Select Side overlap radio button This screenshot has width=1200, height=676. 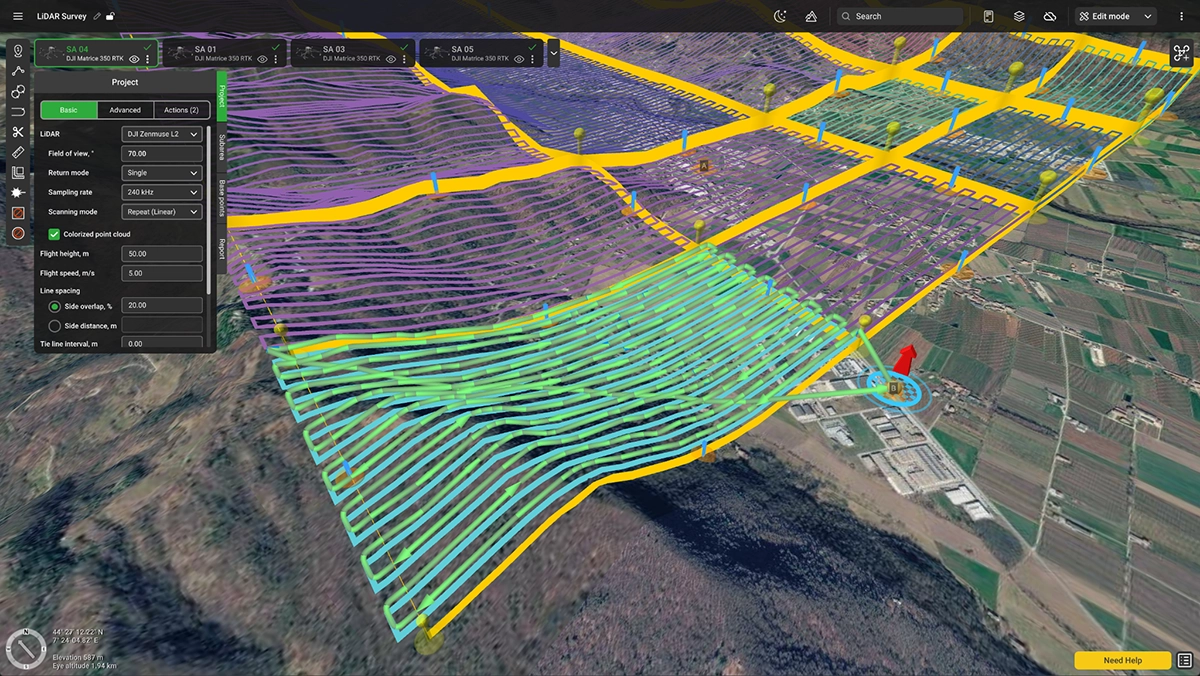pos(54,306)
